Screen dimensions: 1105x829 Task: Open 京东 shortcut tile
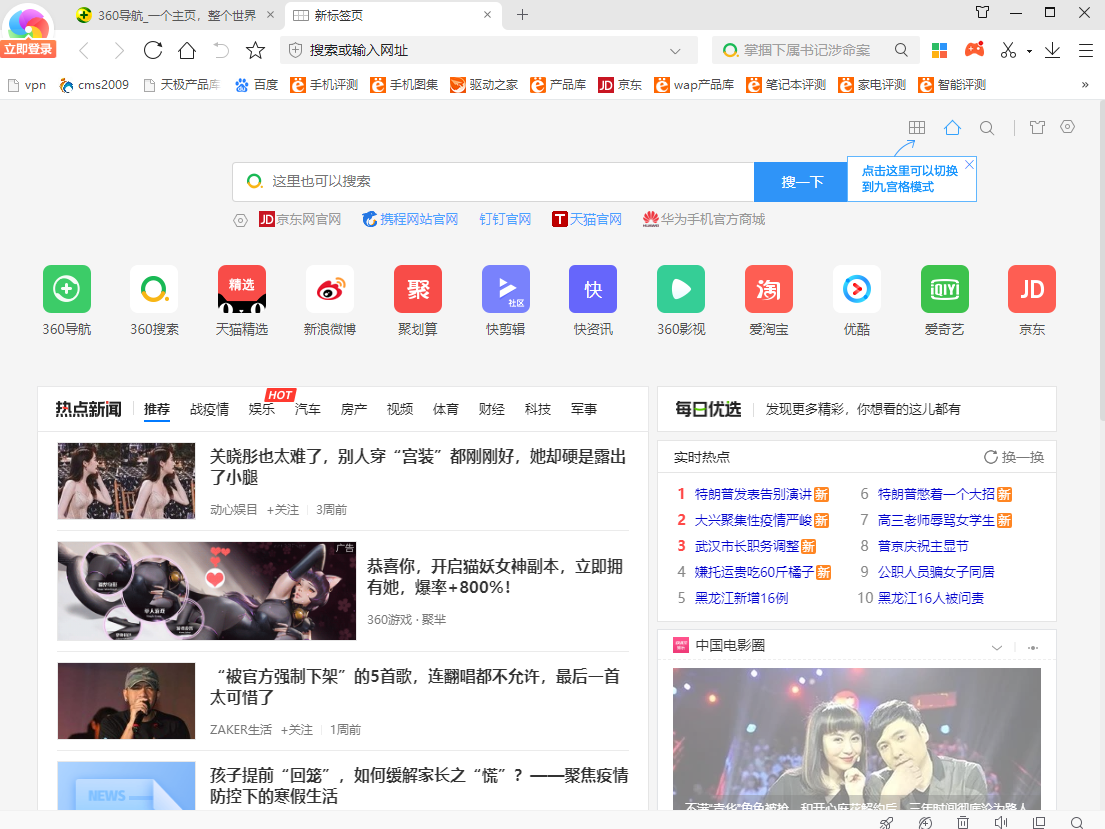1032,300
